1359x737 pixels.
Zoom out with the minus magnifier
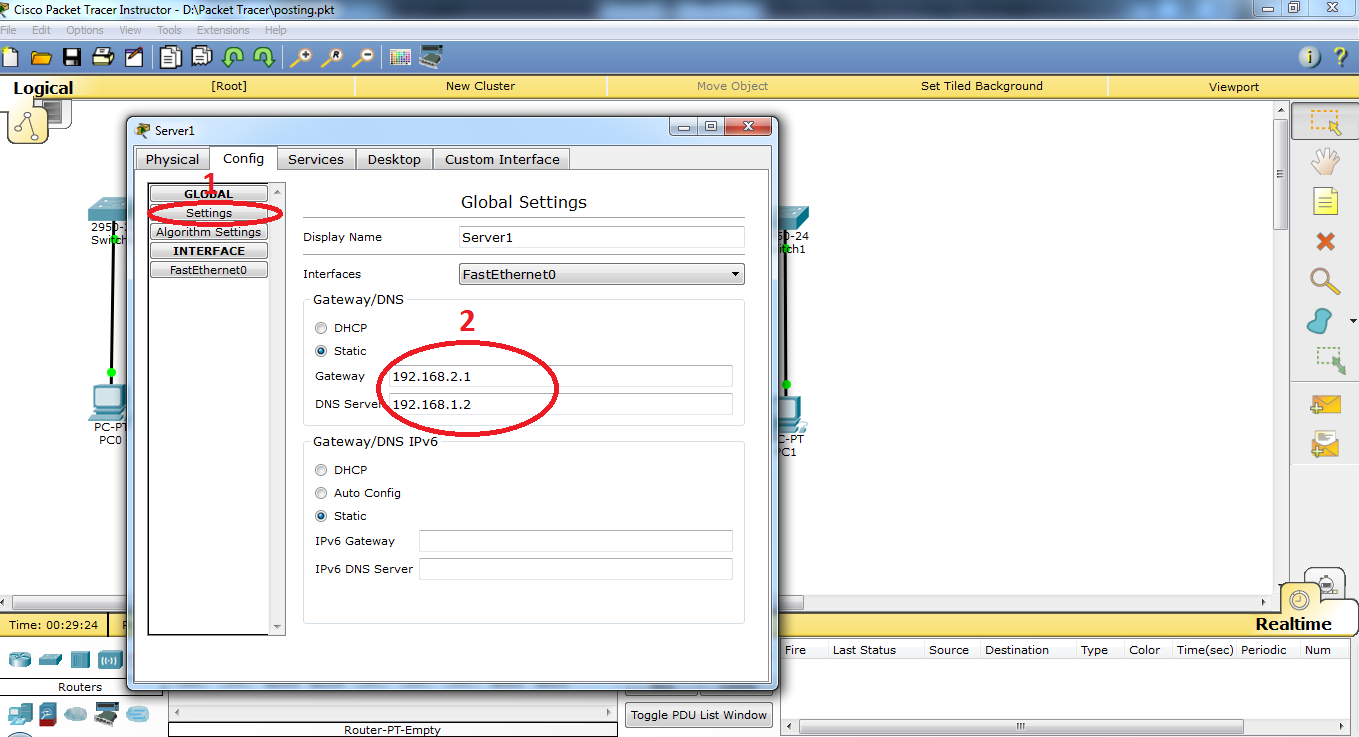click(x=363, y=57)
